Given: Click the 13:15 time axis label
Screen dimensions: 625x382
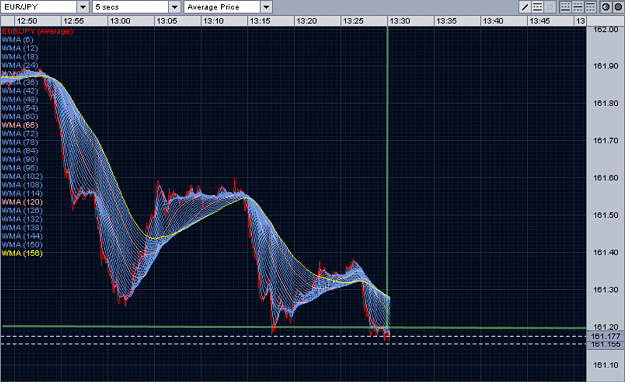Looking at the screenshot, I should [260, 21].
